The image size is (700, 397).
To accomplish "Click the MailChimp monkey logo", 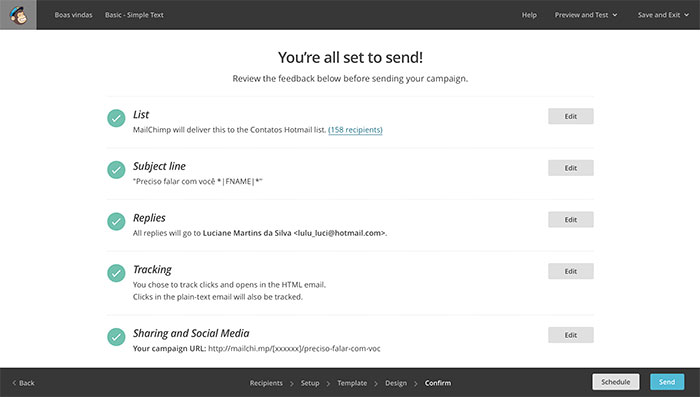I will point(18,15).
